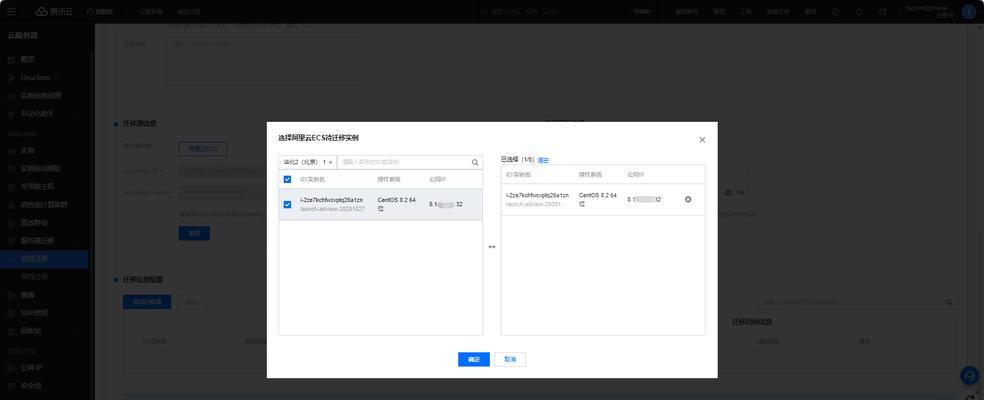Open 置放群组 sidebar icon
Viewport: 984px width, 400px height.
[11, 222]
